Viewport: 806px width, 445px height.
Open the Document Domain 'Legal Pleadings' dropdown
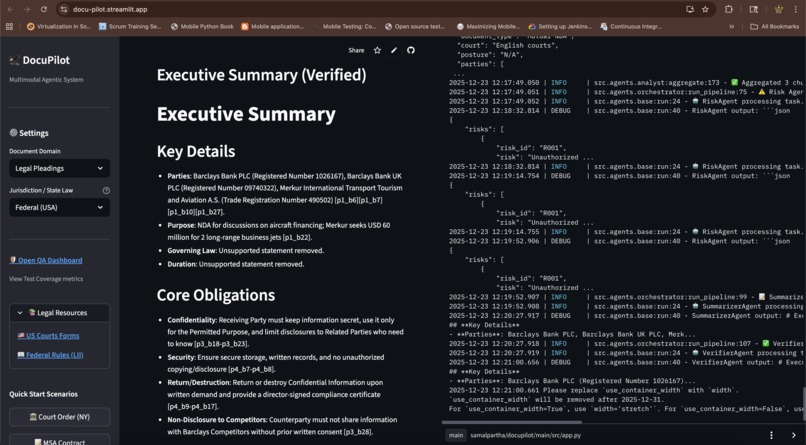tap(59, 168)
